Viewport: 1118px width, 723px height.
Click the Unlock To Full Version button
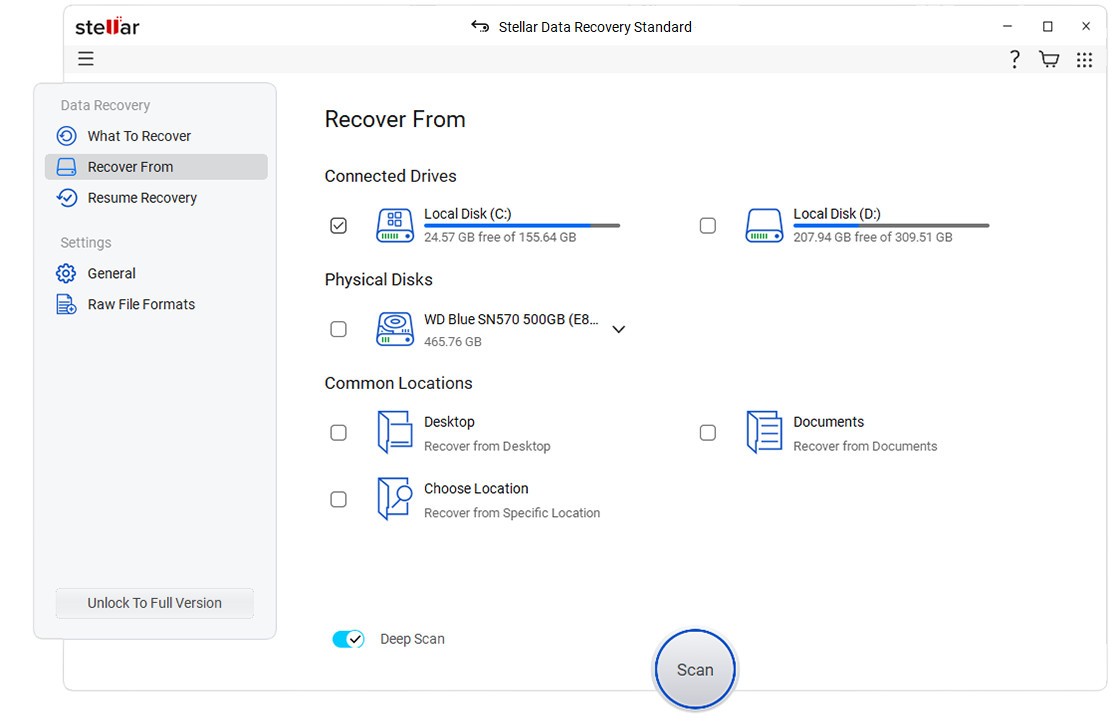click(x=154, y=603)
